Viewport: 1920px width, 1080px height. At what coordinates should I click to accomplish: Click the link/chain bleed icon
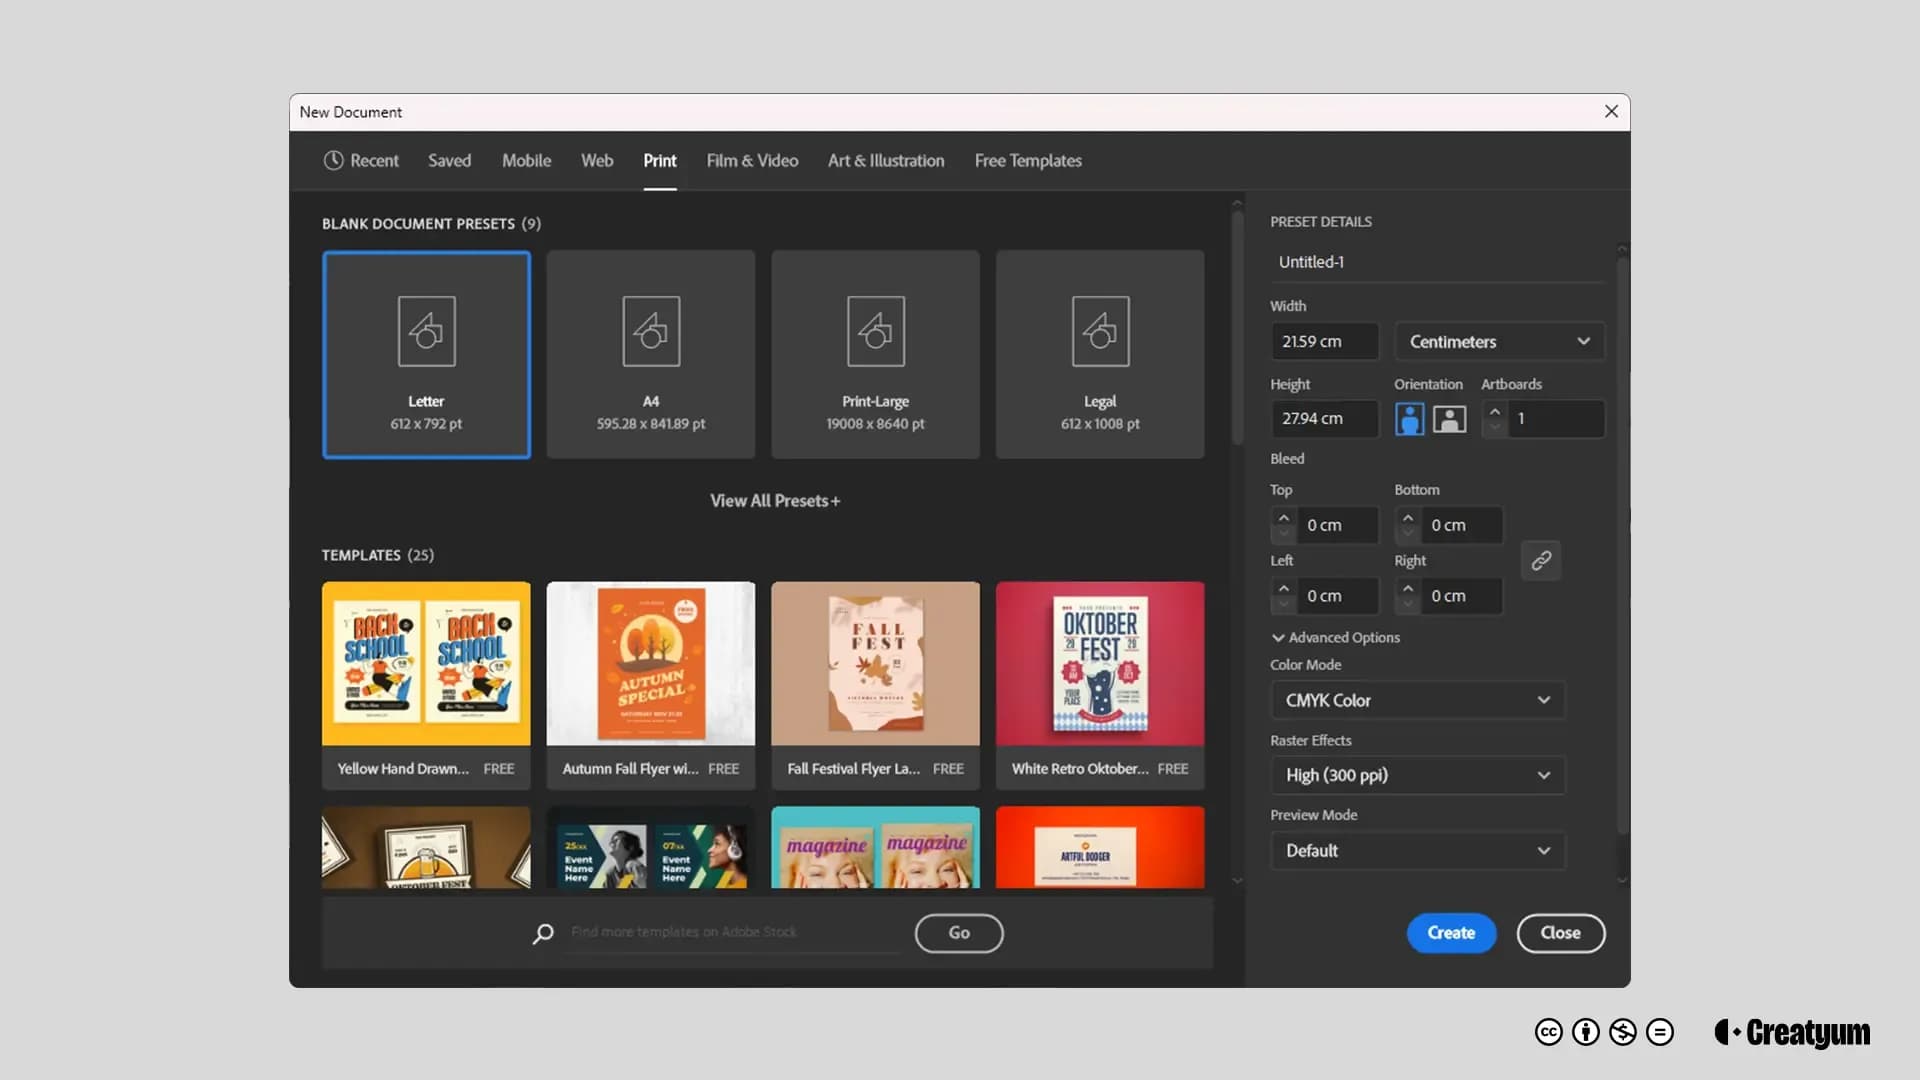pyautogui.click(x=1542, y=559)
